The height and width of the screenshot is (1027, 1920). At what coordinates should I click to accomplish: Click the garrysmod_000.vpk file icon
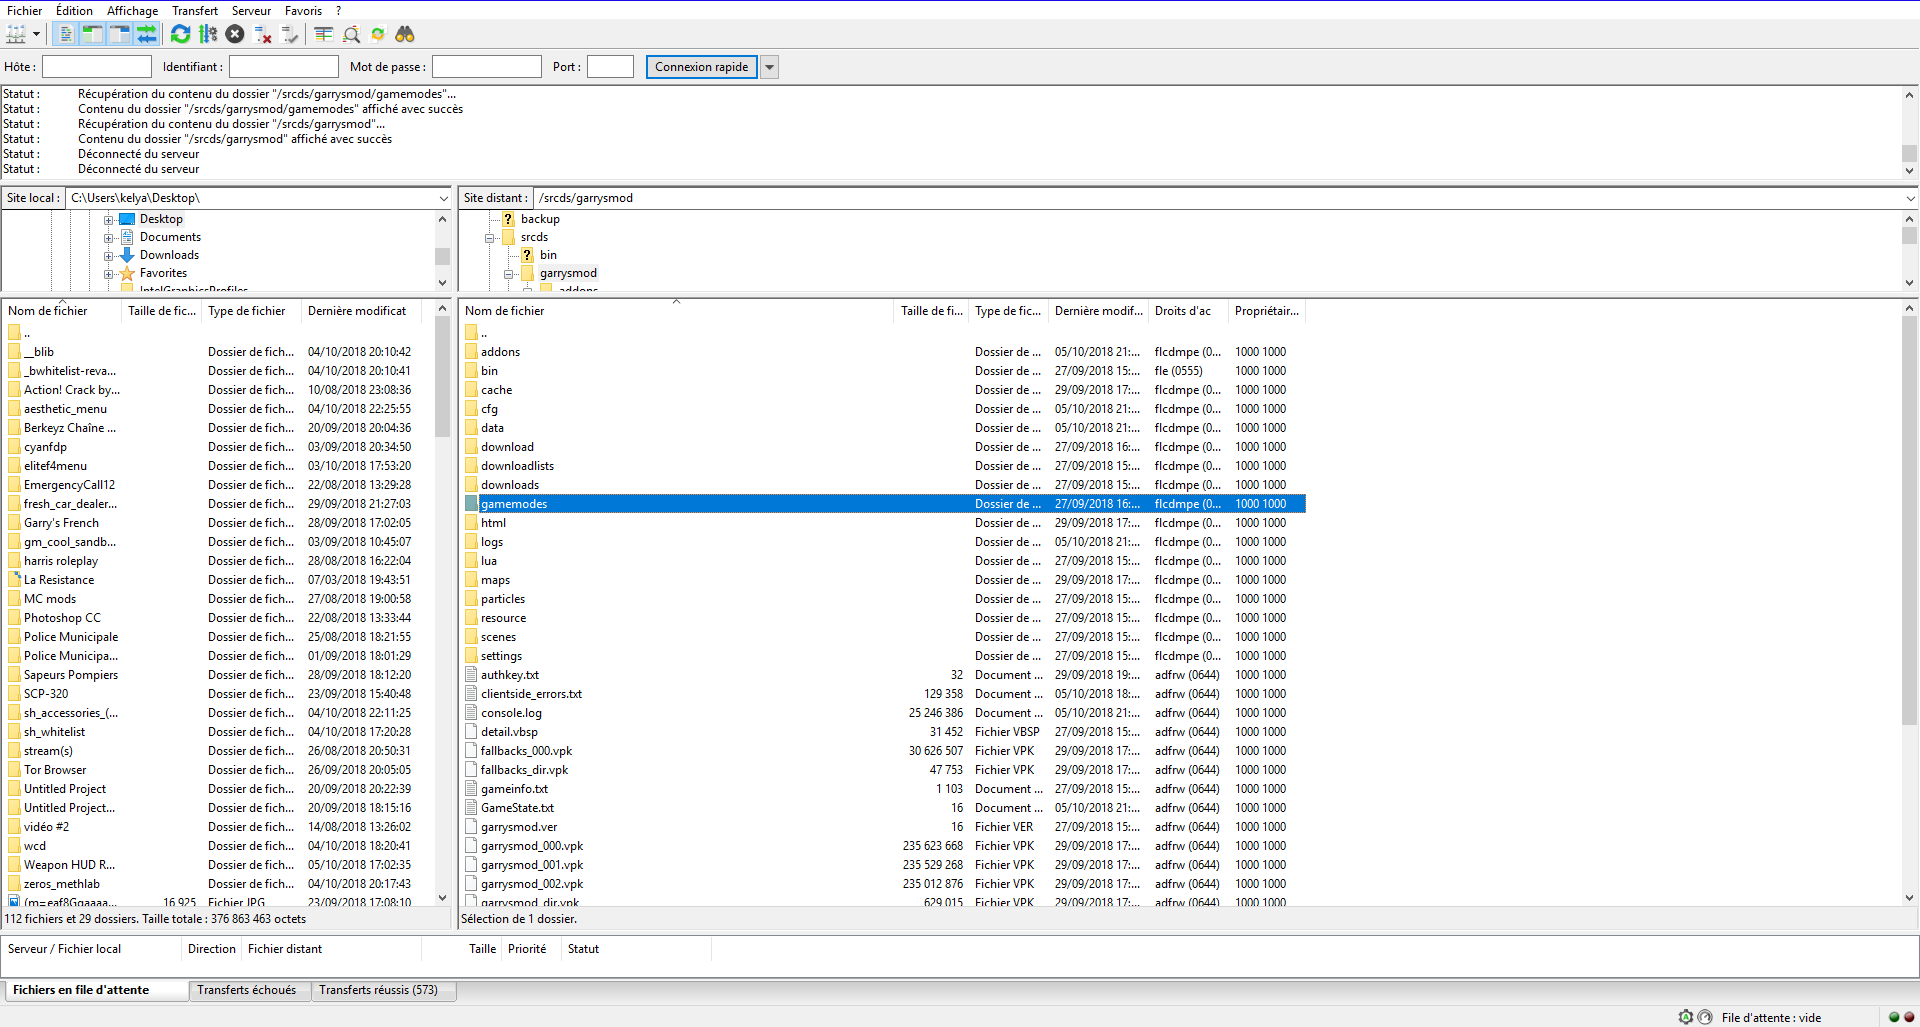pyautogui.click(x=471, y=846)
